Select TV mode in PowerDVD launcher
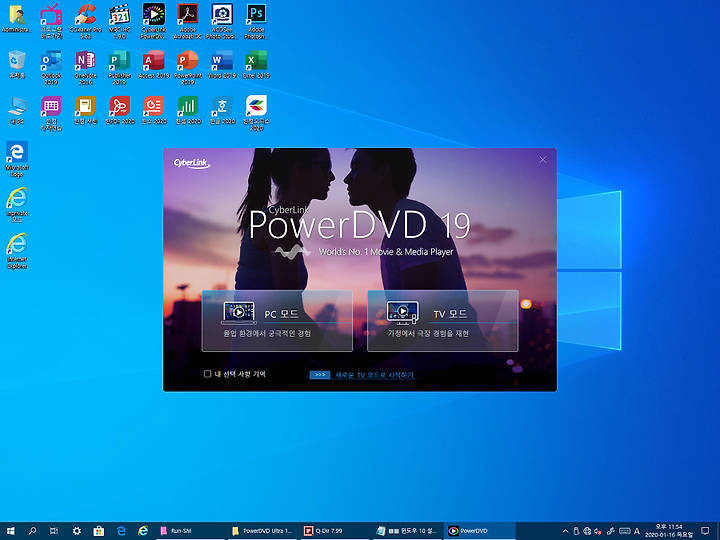Viewport: 720px width, 540px height. 443,321
